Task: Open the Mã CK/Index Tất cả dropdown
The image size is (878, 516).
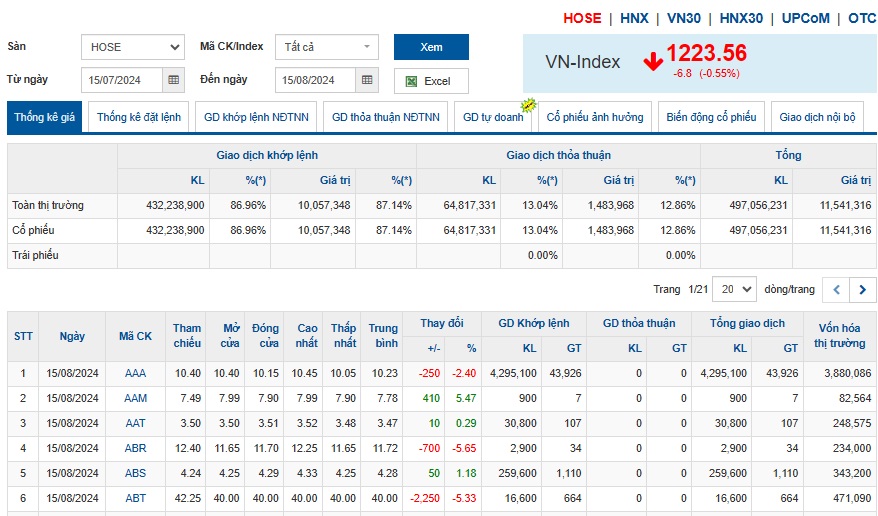Action: pyautogui.click(x=327, y=47)
